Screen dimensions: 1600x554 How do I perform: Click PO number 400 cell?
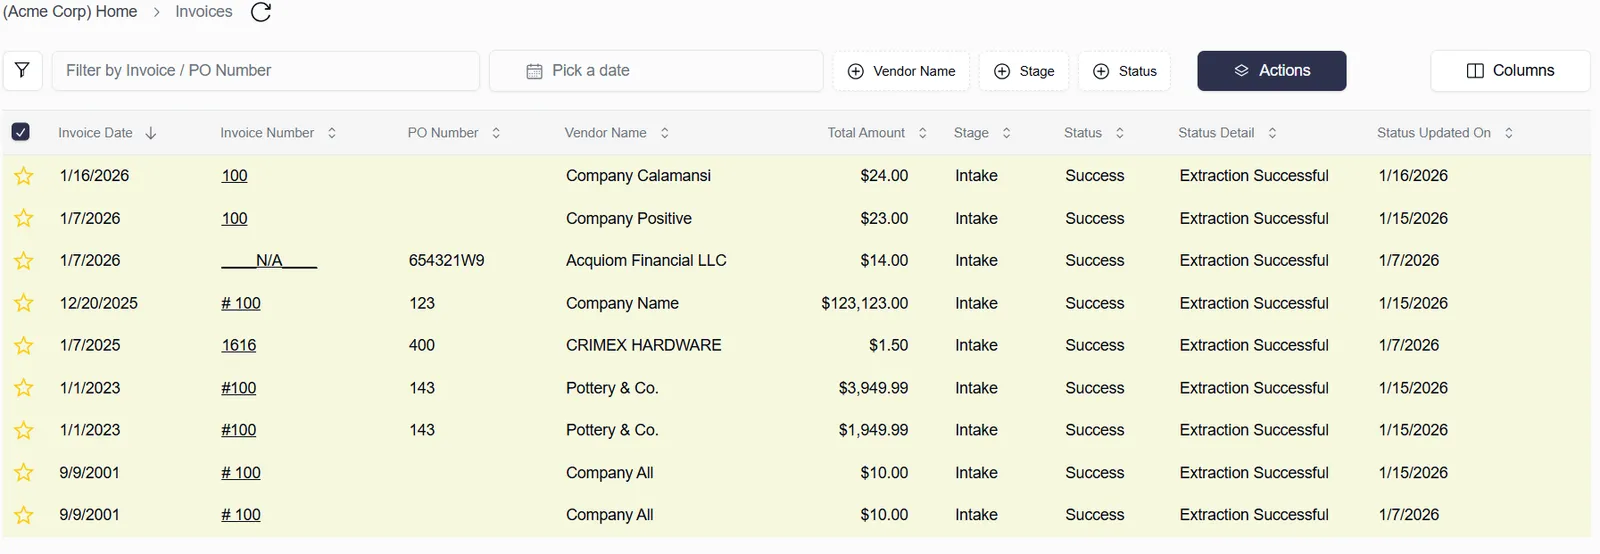click(422, 345)
